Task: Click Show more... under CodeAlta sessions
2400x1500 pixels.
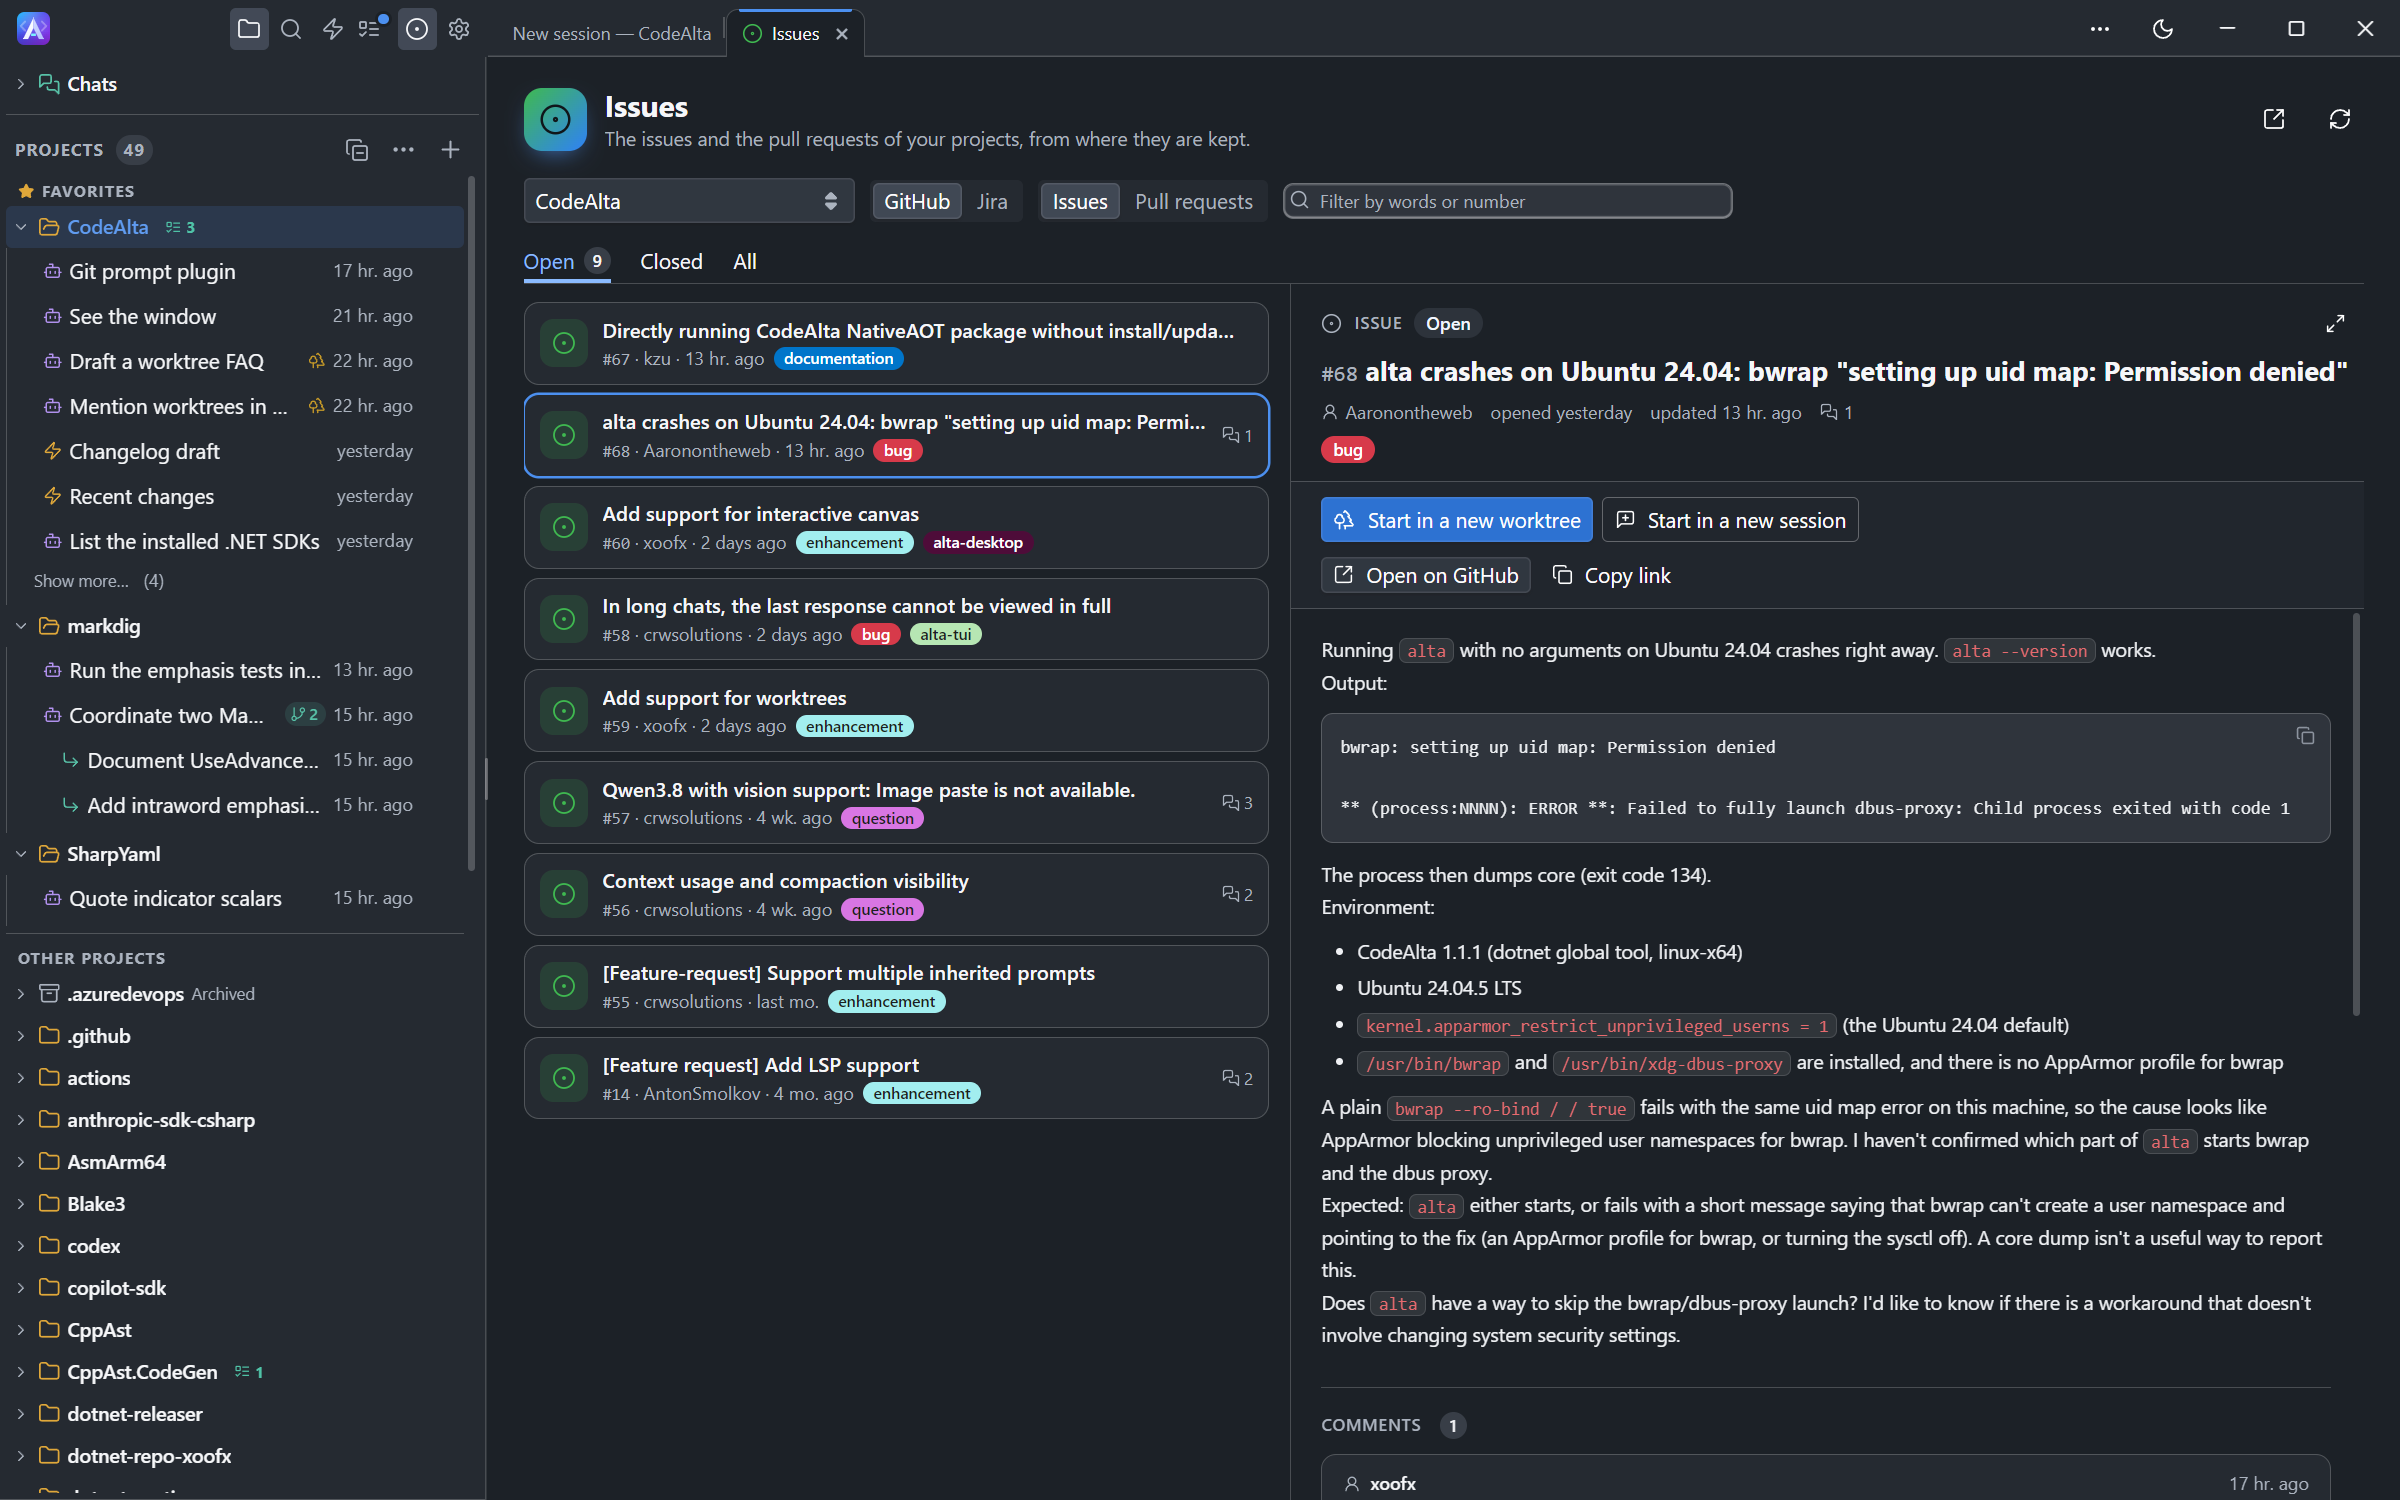Action: pos(81,581)
